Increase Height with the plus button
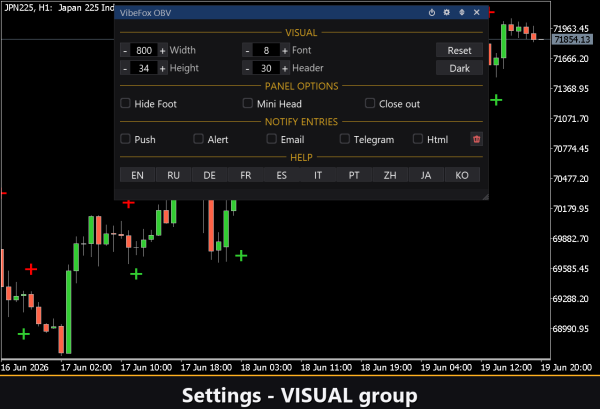600x409 pixels. pyautogui.click(x=163, y=68)
